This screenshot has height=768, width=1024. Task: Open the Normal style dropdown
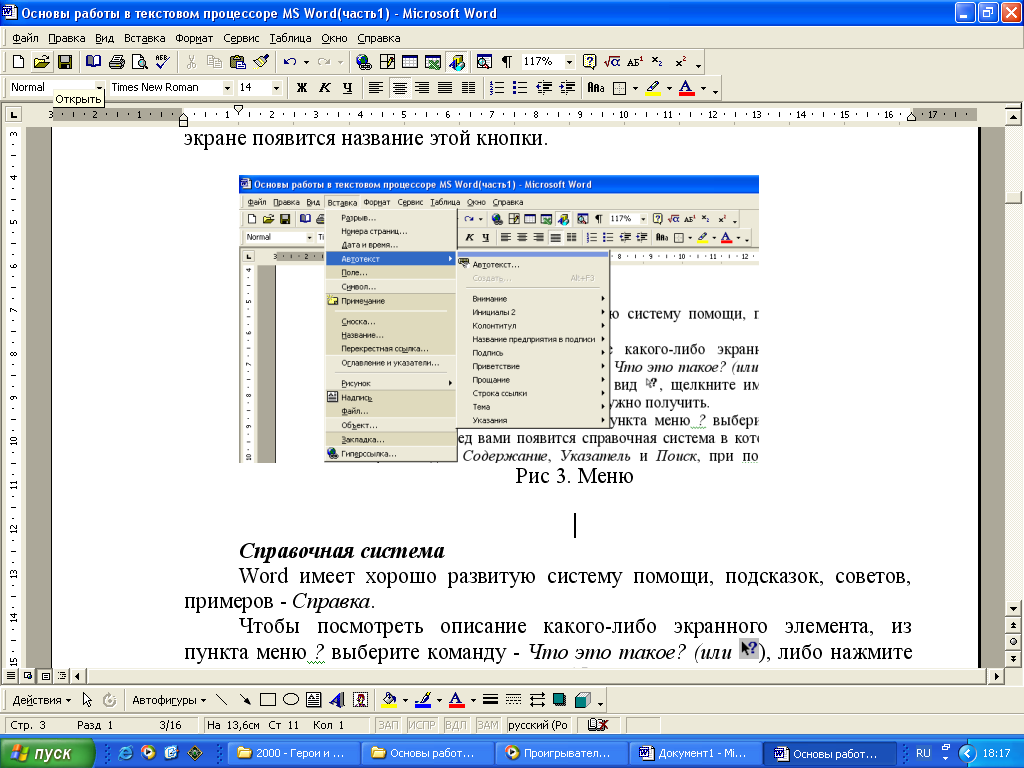(x=99, y=88)
